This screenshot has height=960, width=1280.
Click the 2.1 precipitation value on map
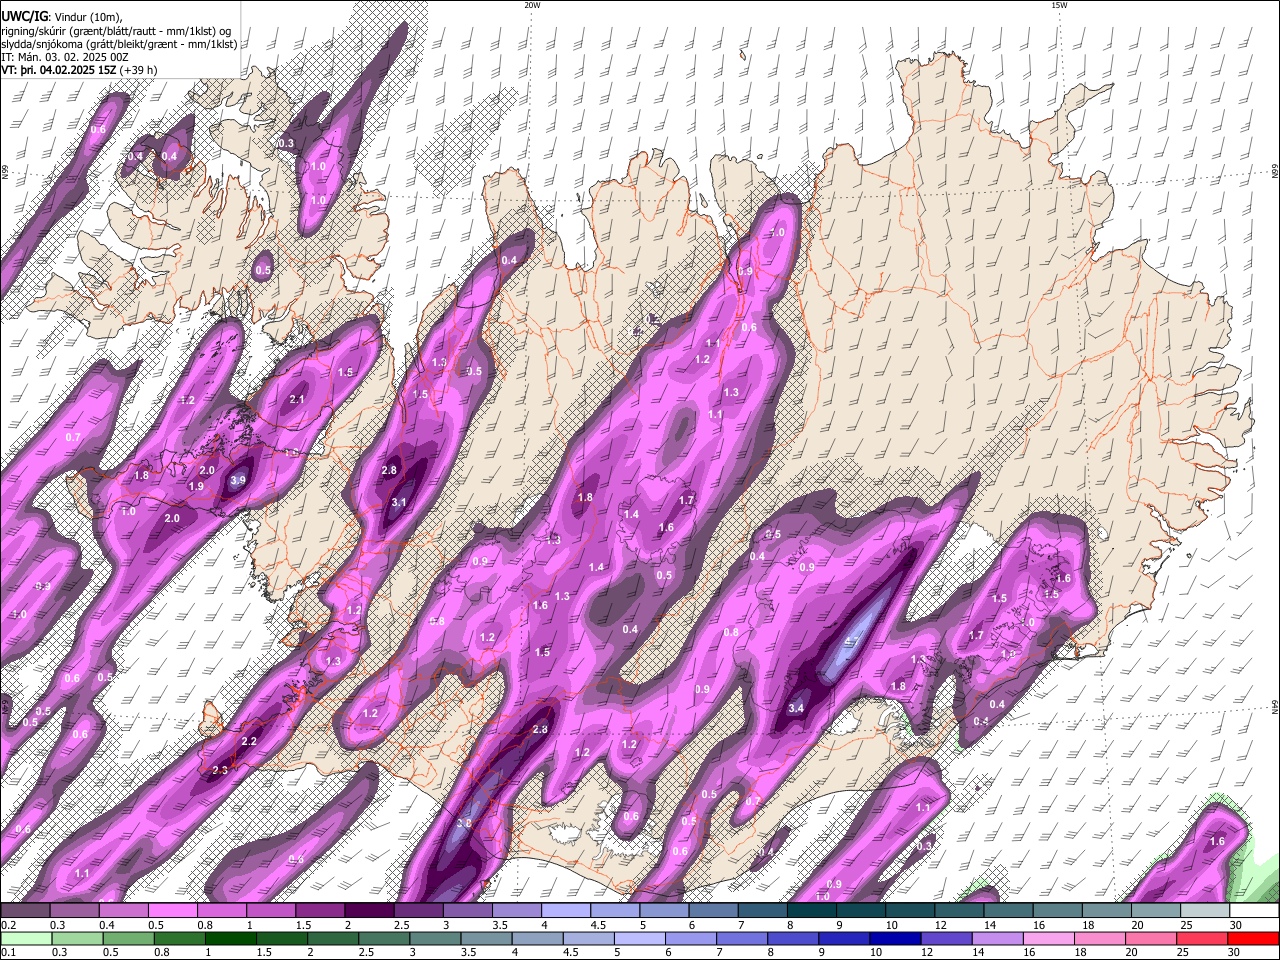point(297,399)
